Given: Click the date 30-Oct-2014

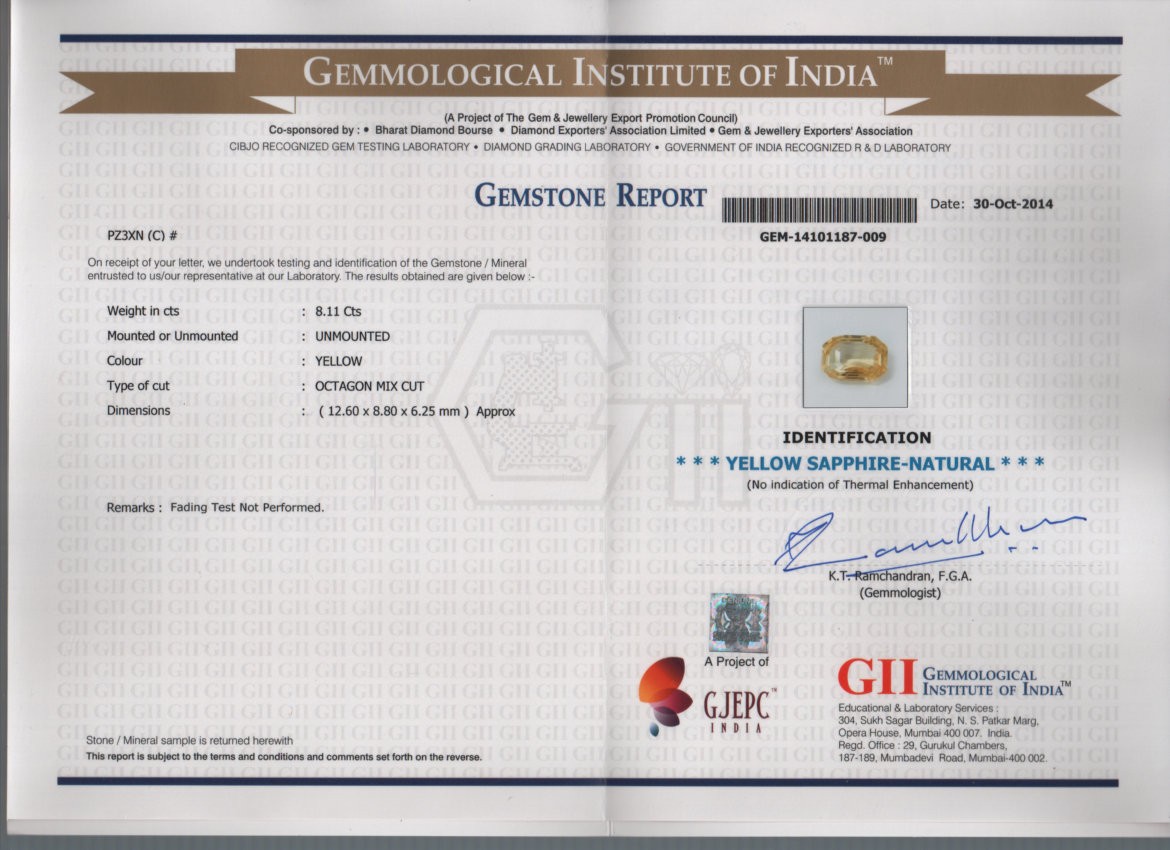Looking at the screenshot, I should (1013, 204).
